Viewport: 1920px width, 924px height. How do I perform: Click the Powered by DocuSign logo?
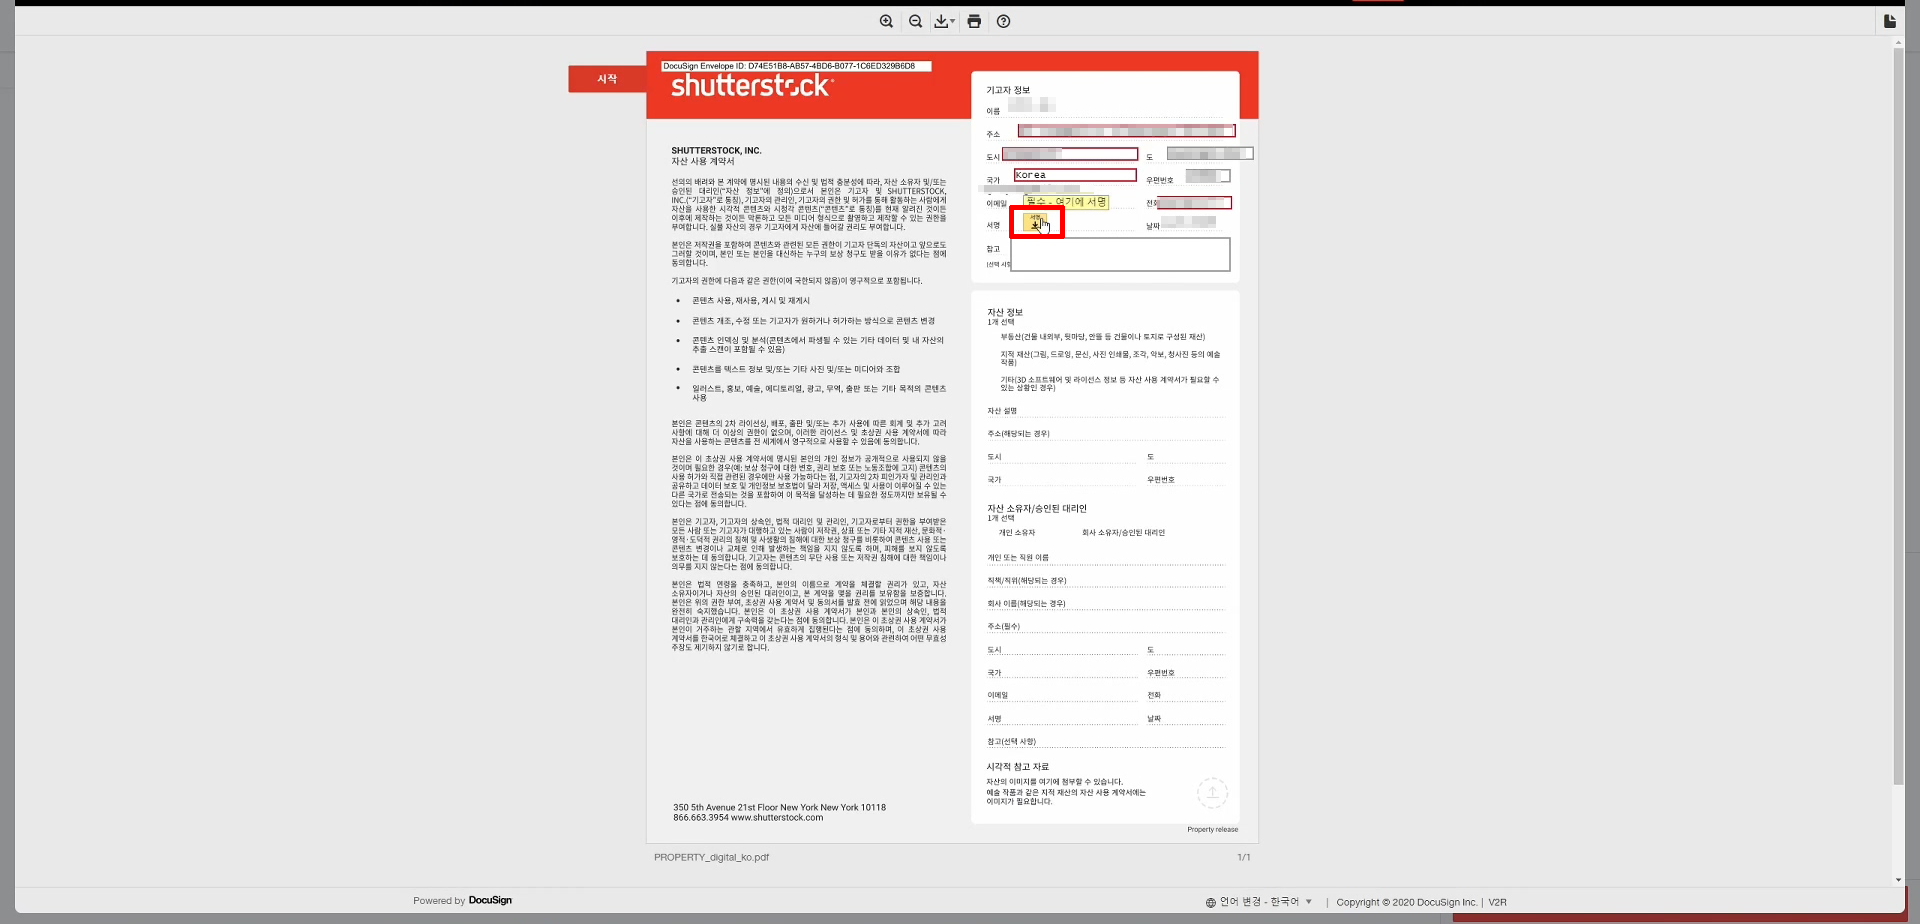pyautogui.click(x=462, y=900)
